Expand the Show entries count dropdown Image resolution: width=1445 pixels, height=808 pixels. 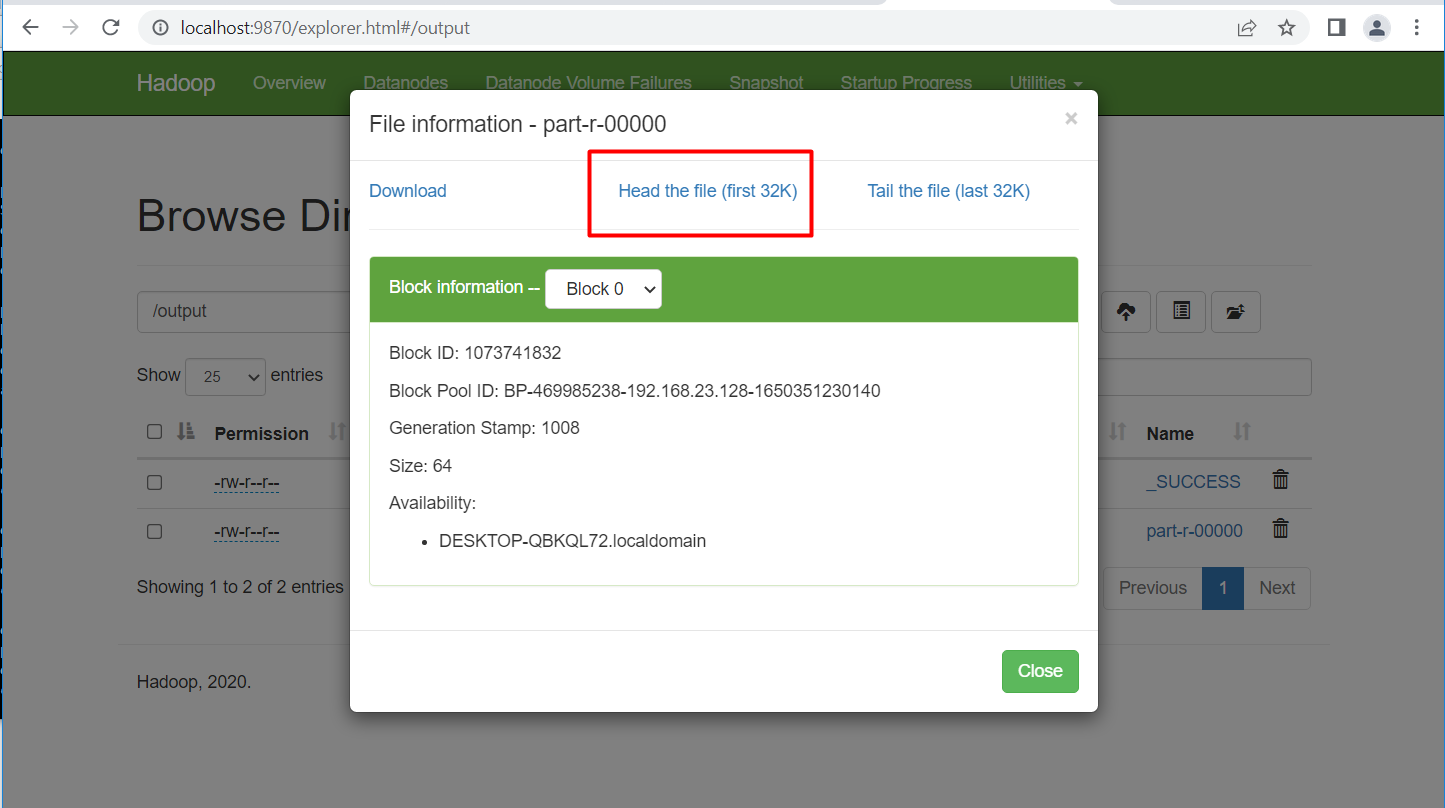[226, 376]
